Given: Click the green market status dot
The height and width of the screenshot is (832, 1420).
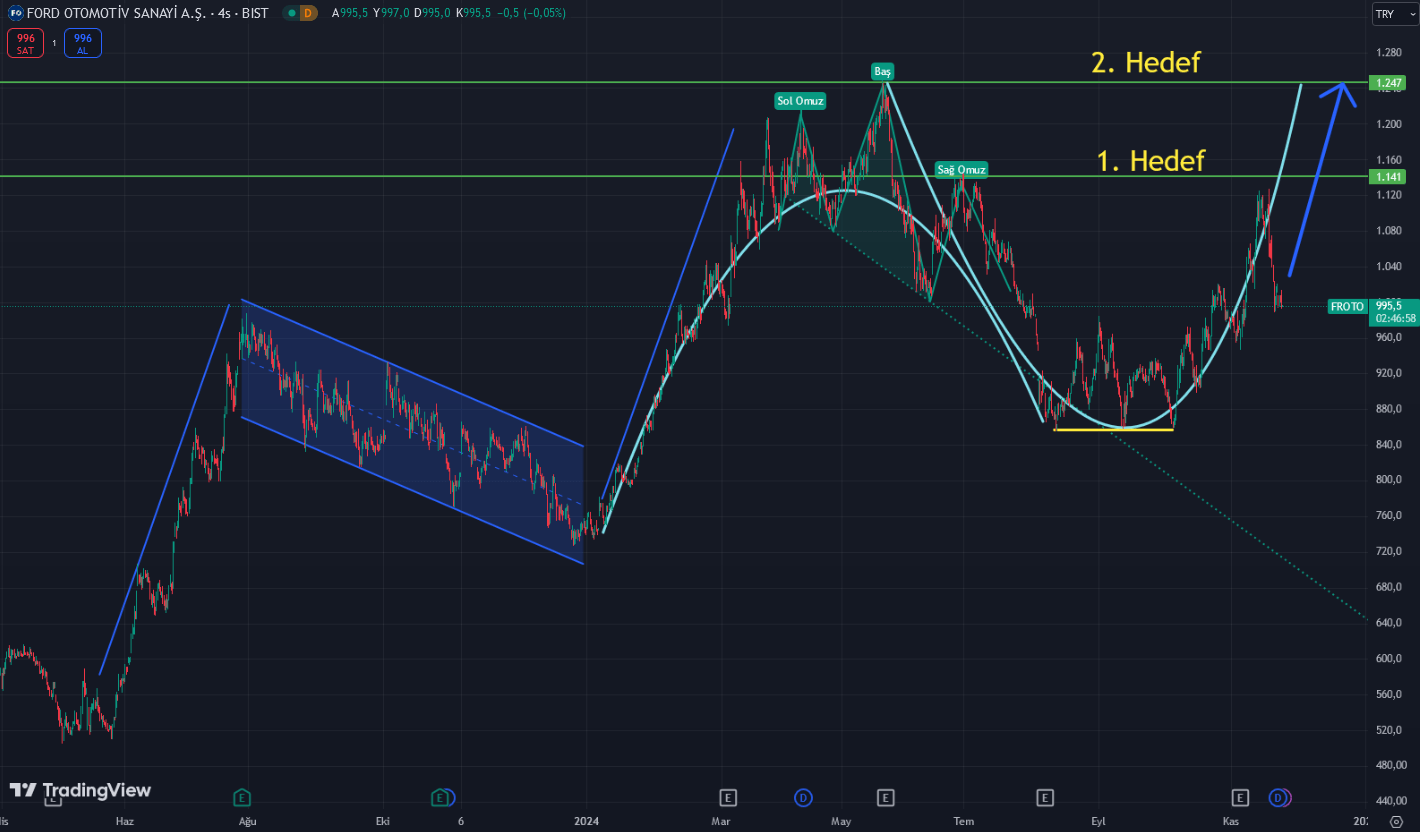Looking at the screenshot, I should pyautogui.click(x=290, y=13).
